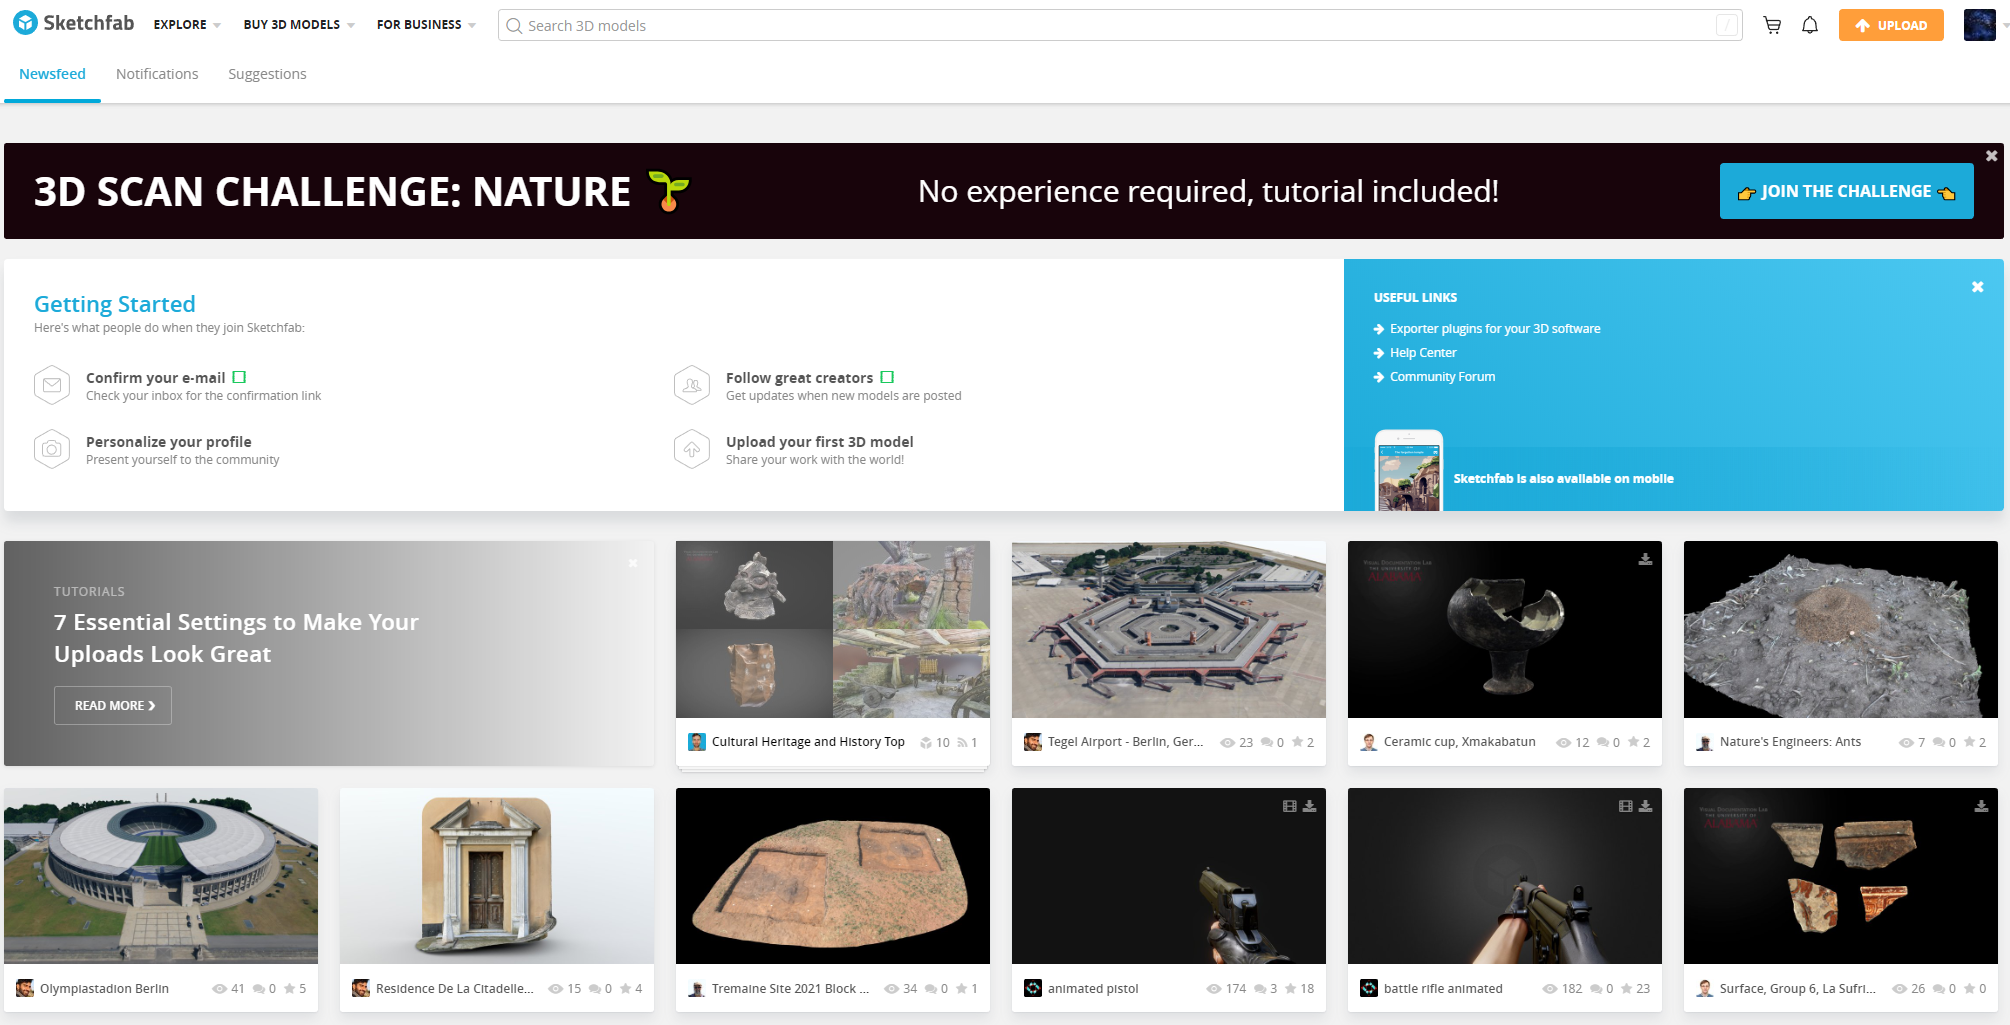Click the download icon on animated pistol card
The image size is (2010, 1025).
tap(1309, 806)
